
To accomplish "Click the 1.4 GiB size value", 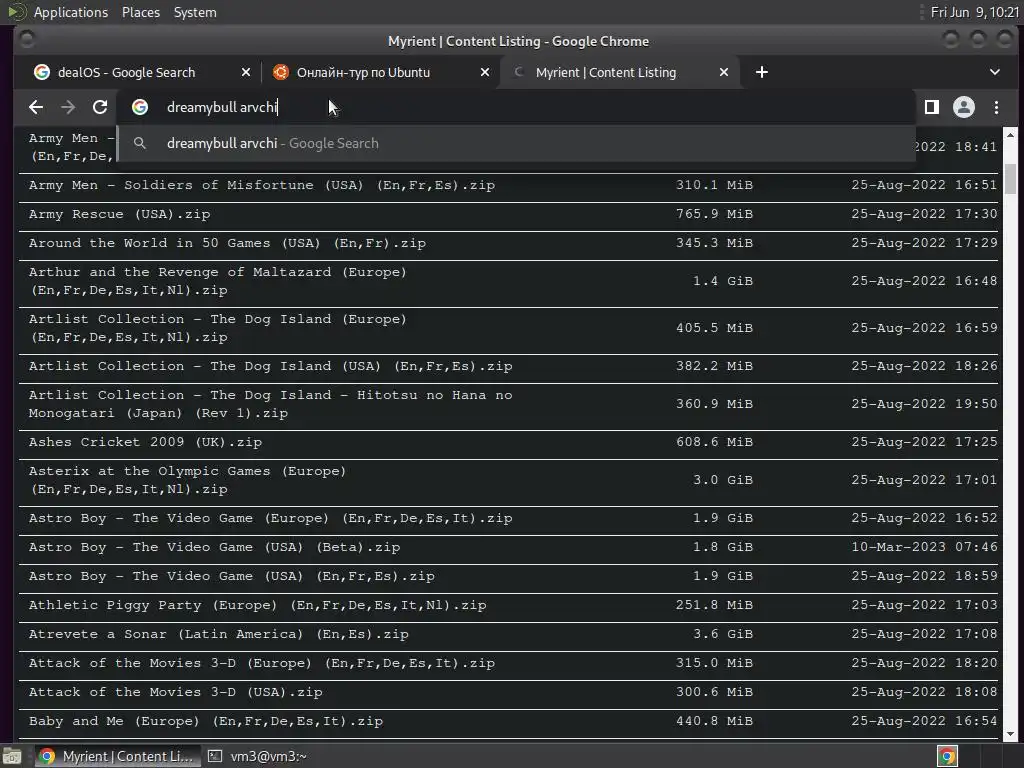I will coord(723,281).
